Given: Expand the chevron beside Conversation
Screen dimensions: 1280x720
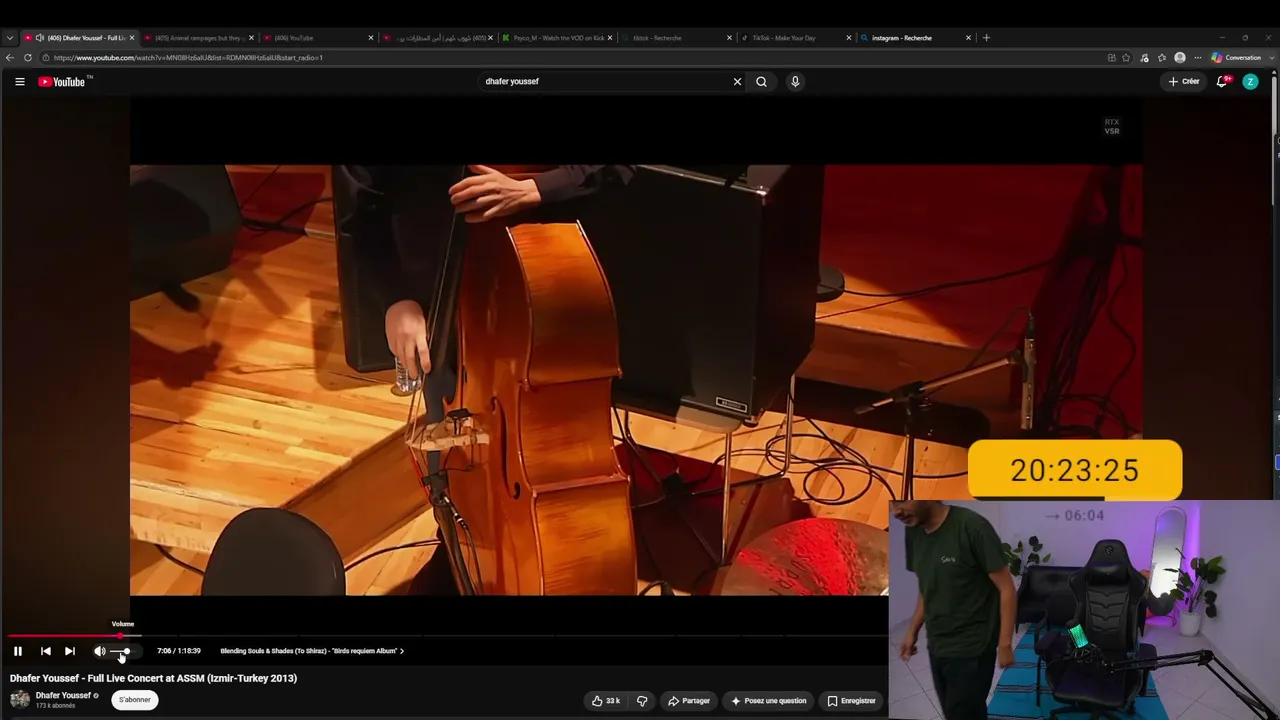Looking at the screenshot, I should (1270, 58).
